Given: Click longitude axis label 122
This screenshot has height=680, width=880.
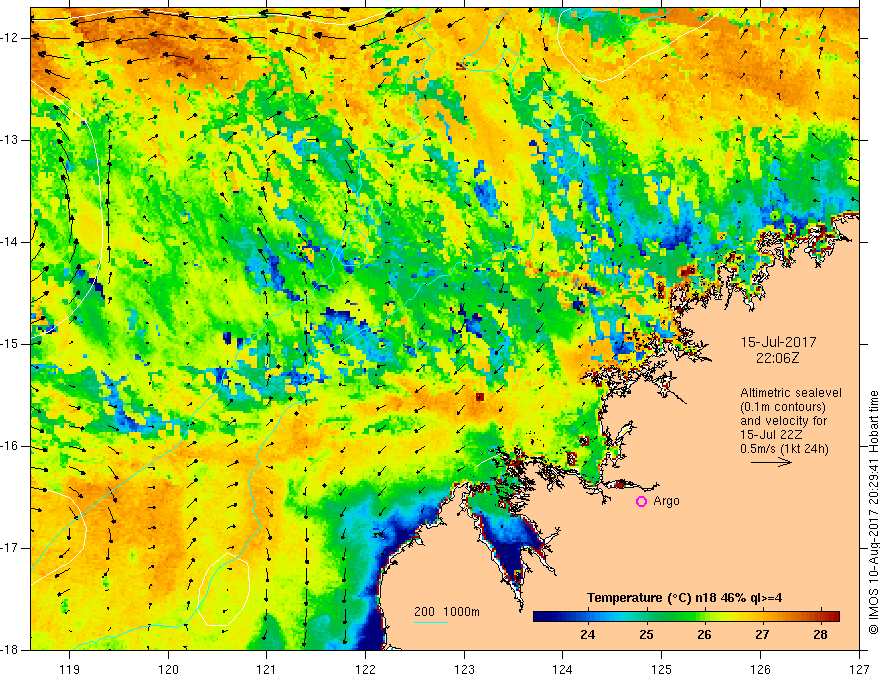Looking at the screenshot, I should [x=365, y=669].
